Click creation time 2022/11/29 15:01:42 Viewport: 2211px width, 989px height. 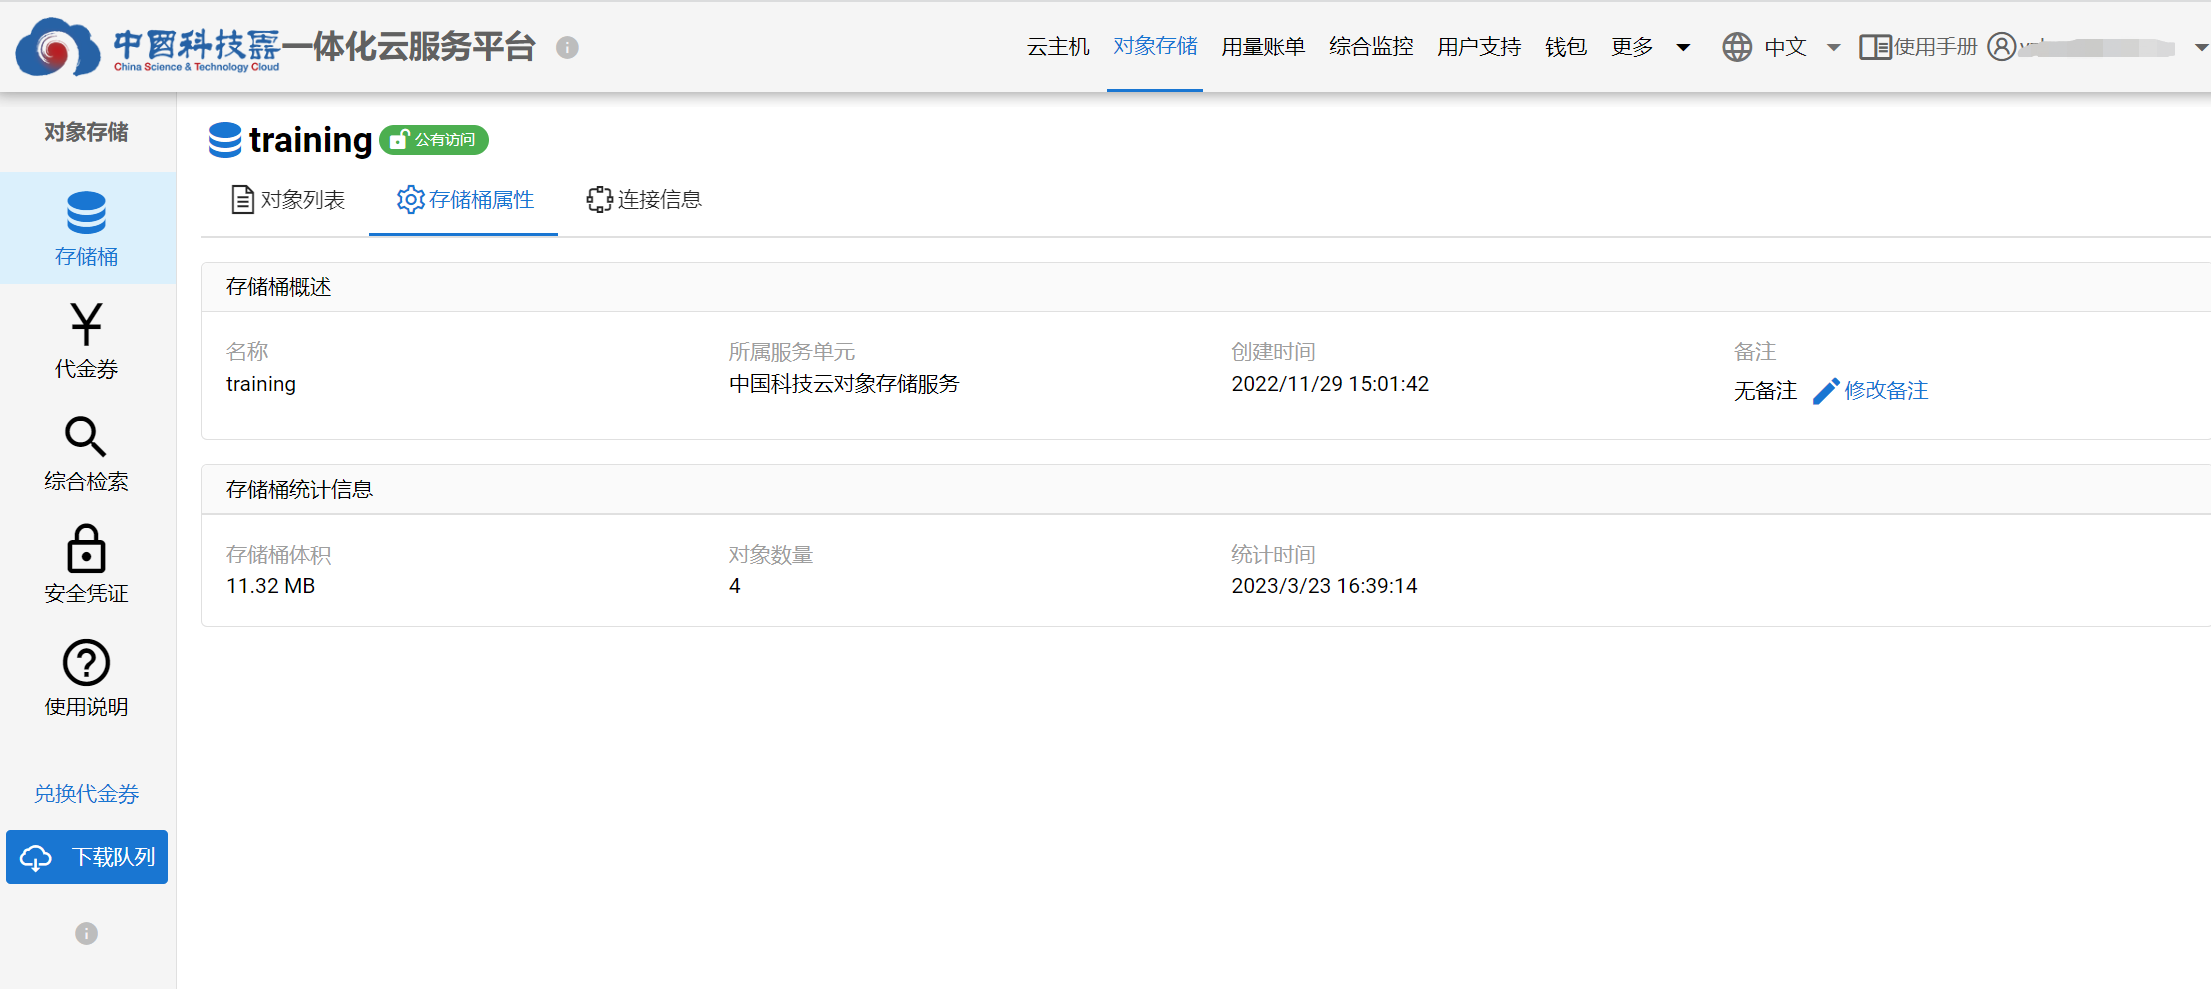tap(1330, 384)
